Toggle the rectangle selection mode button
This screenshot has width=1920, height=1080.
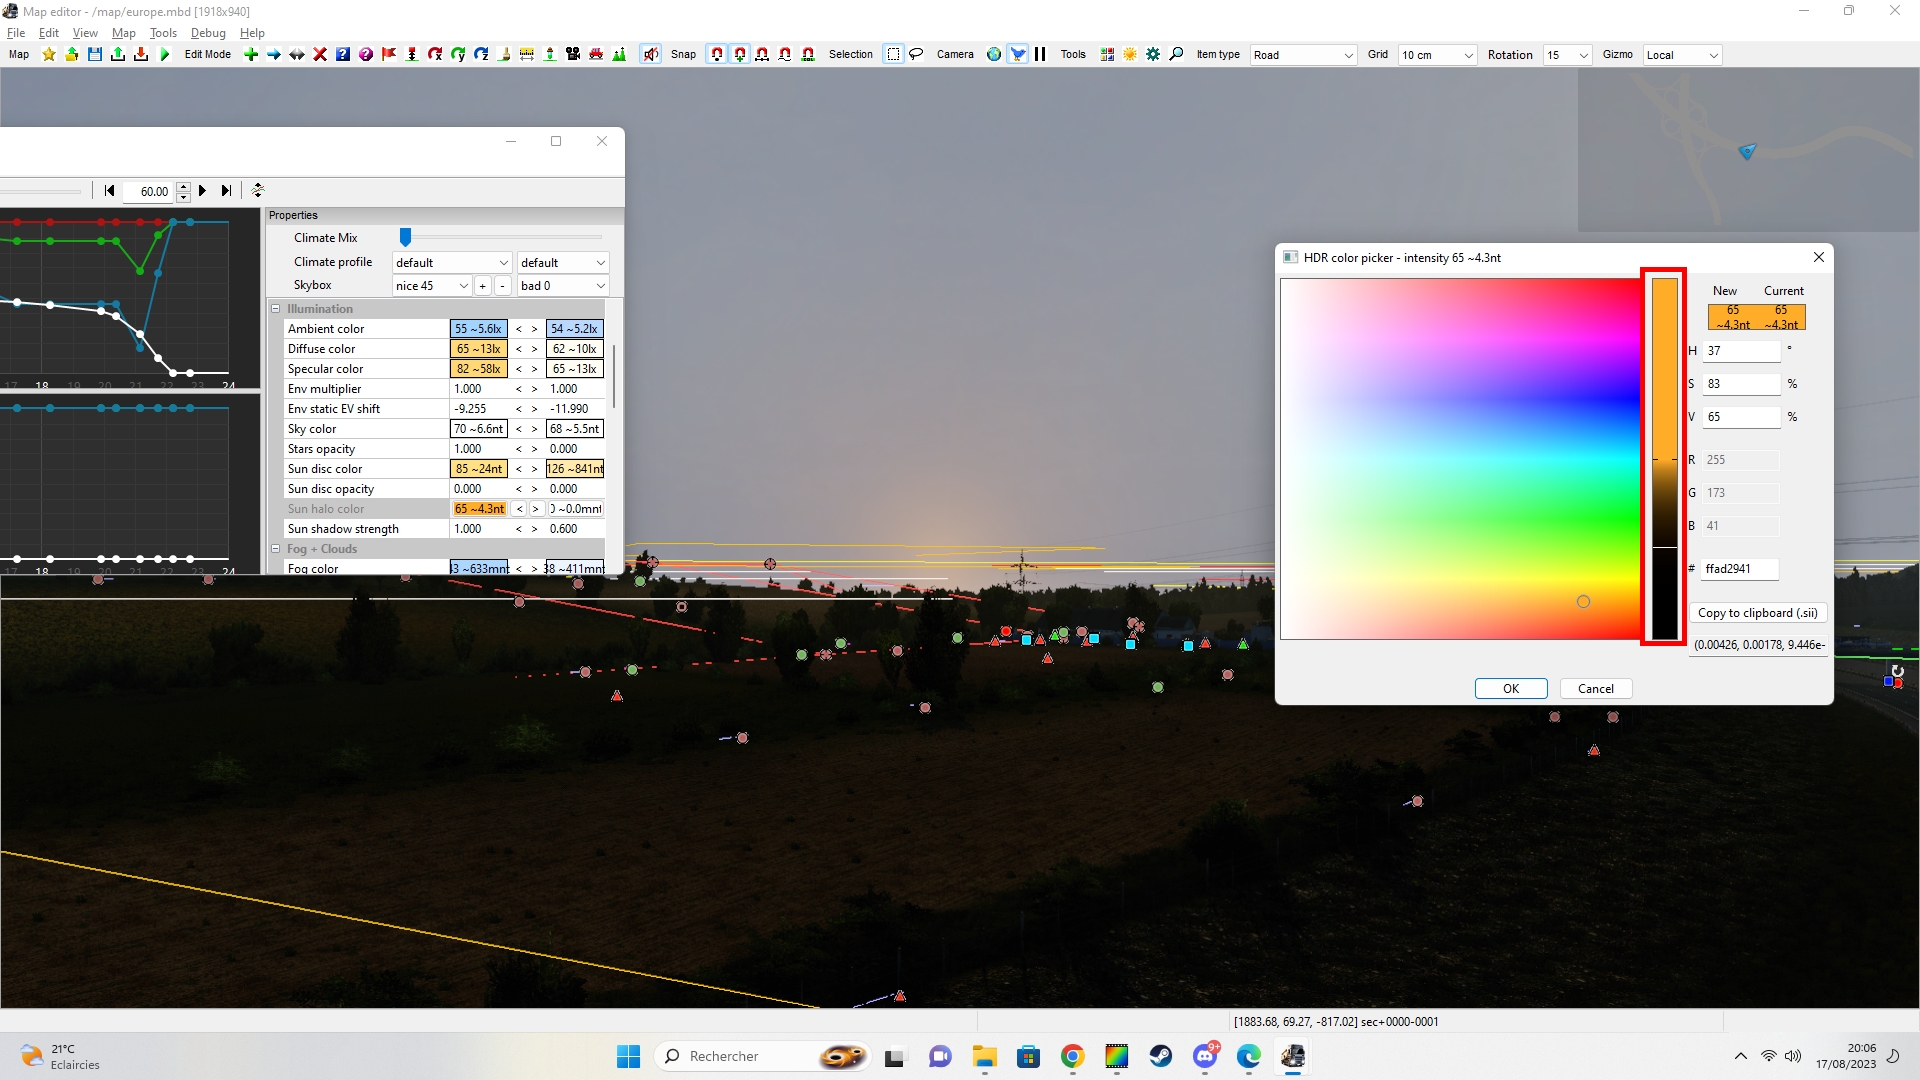tap(893, 54)
